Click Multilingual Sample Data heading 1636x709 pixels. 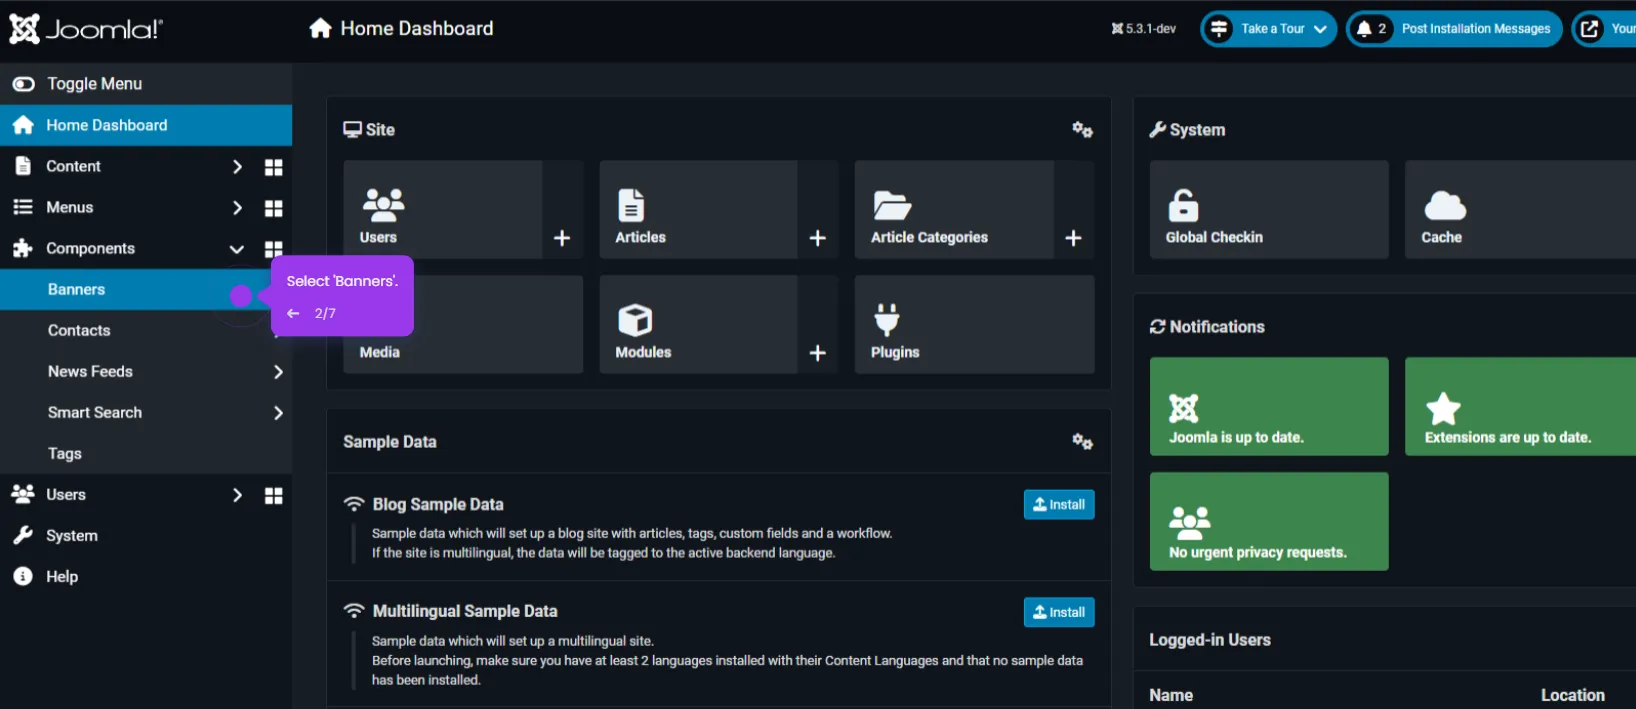point(465,611)
